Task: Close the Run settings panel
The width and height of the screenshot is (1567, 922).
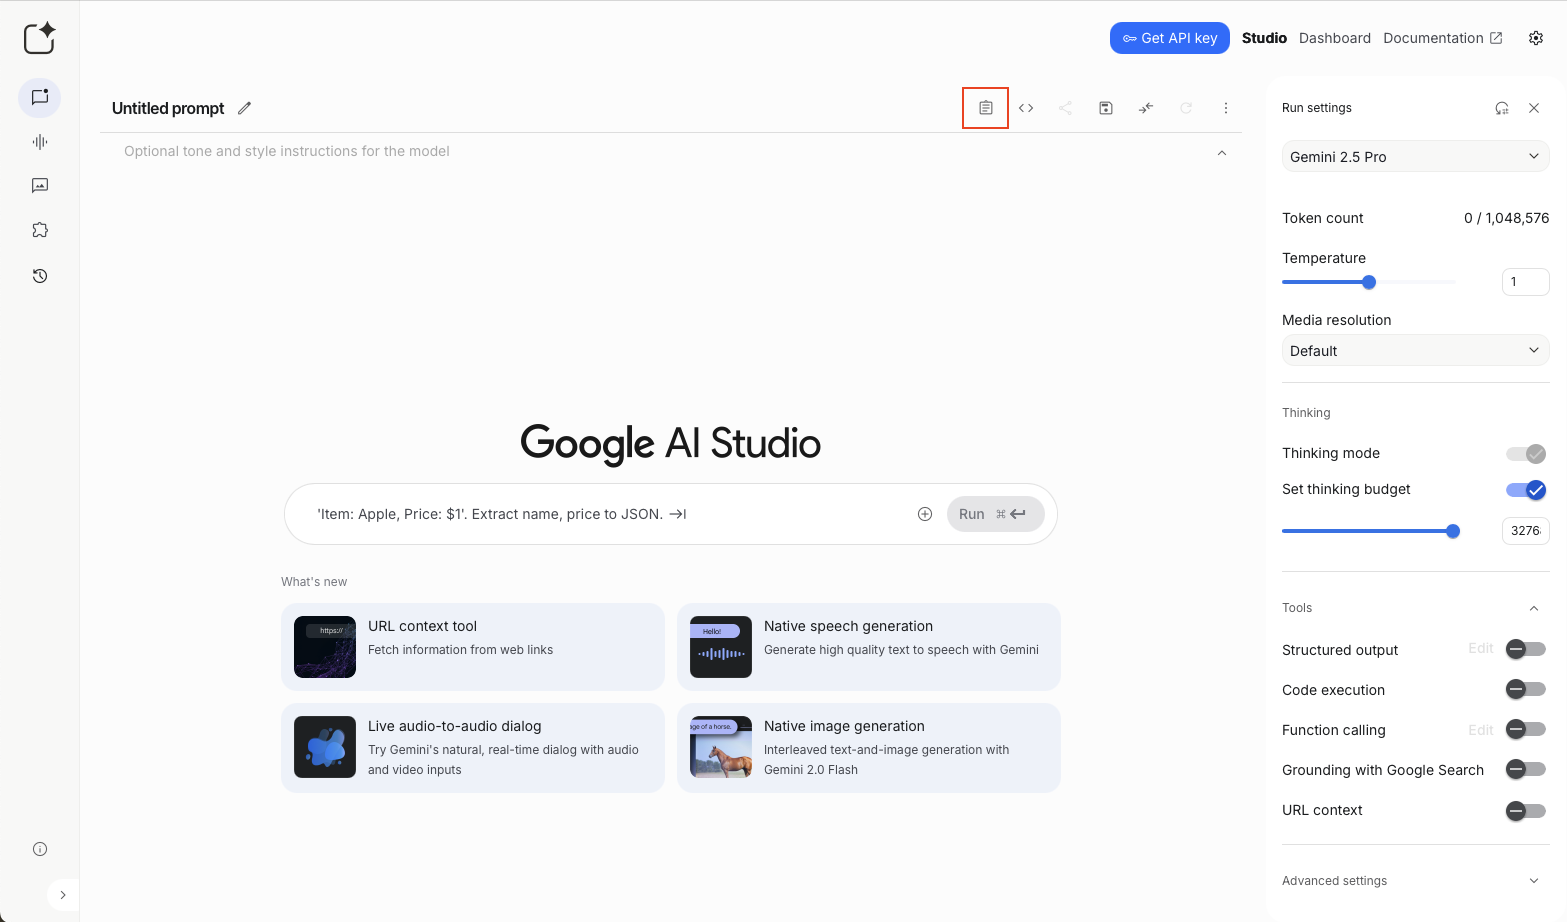Action: pyautogui.click(x=1534, y=108)
